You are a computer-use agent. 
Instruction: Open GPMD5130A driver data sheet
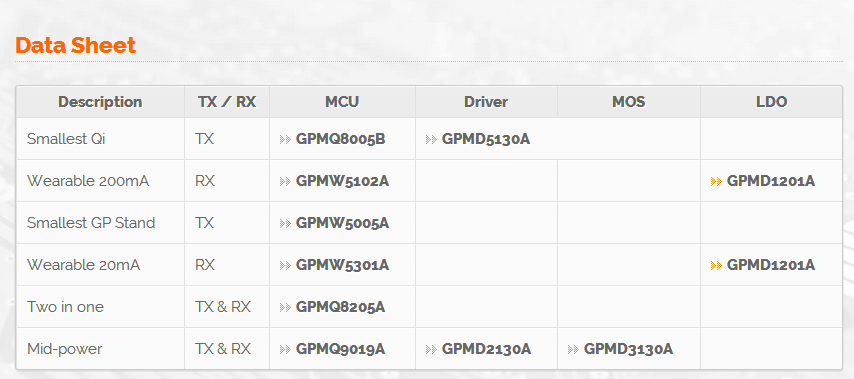[486, 139]
